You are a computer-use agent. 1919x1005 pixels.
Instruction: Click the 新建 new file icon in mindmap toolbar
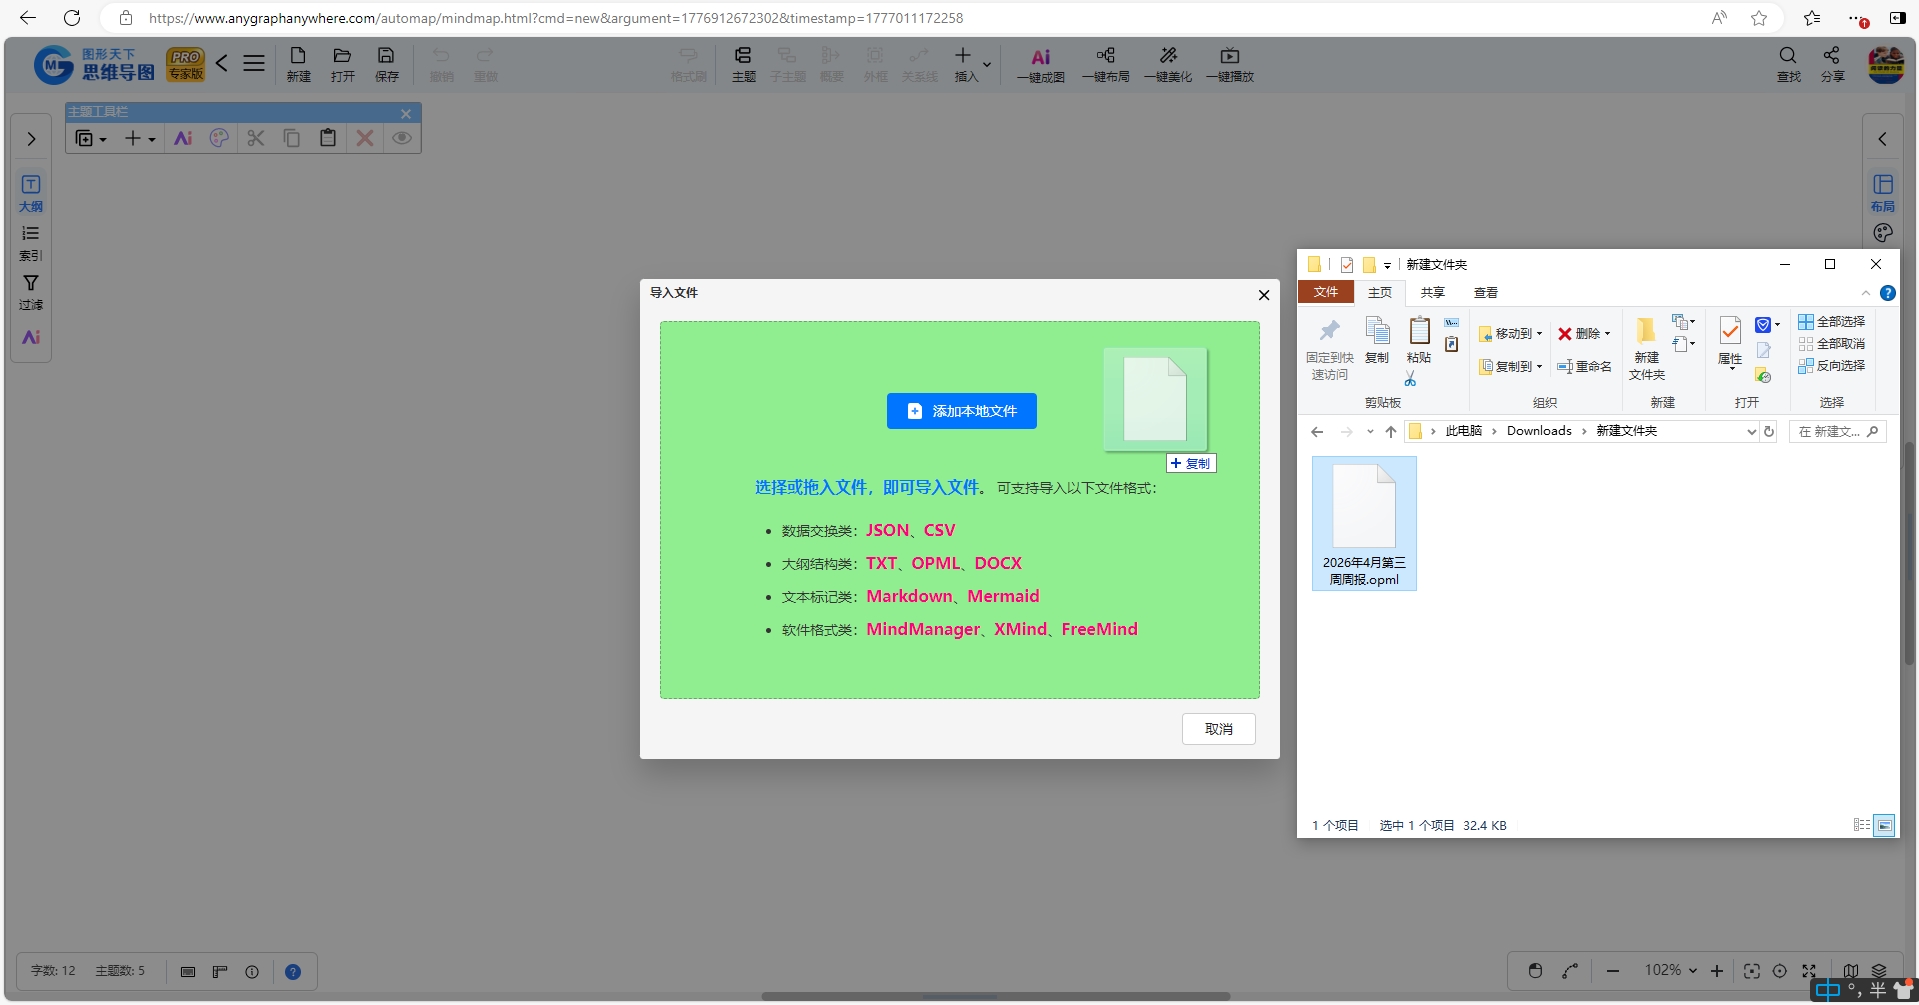(x=298, y=64)
